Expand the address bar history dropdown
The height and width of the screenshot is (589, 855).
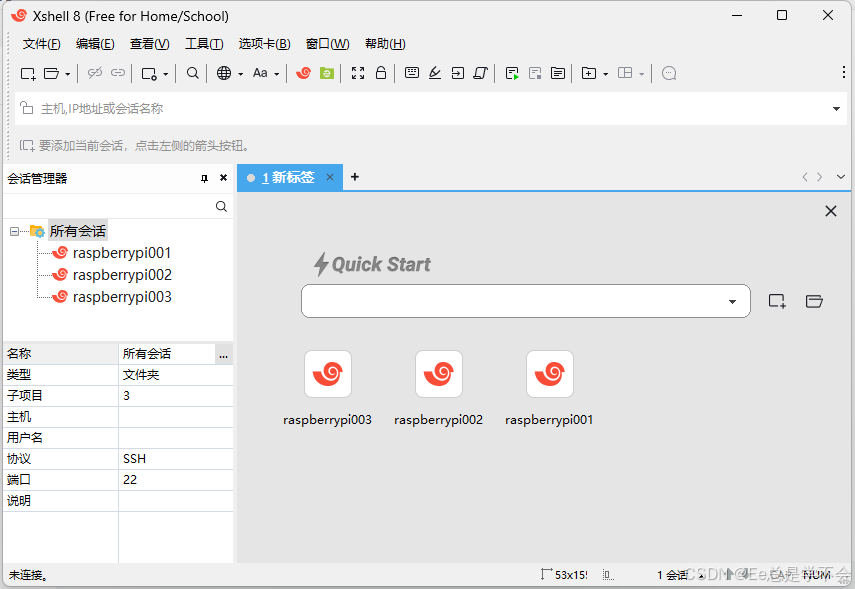(x=836, y=109)
